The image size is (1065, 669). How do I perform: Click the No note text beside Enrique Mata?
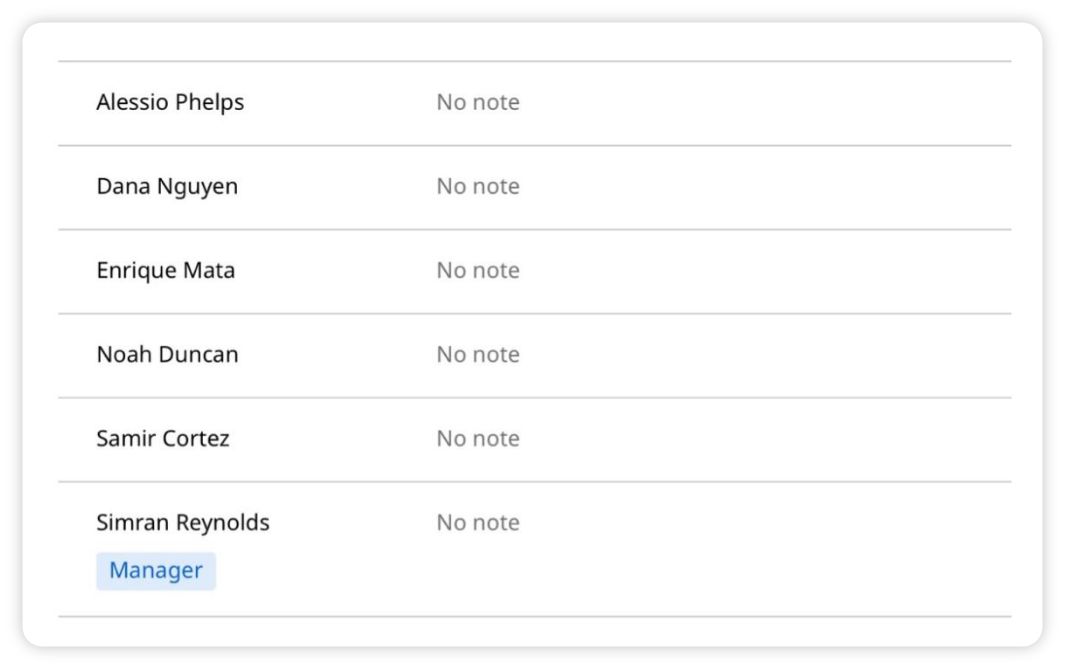(x=478, y=270)
